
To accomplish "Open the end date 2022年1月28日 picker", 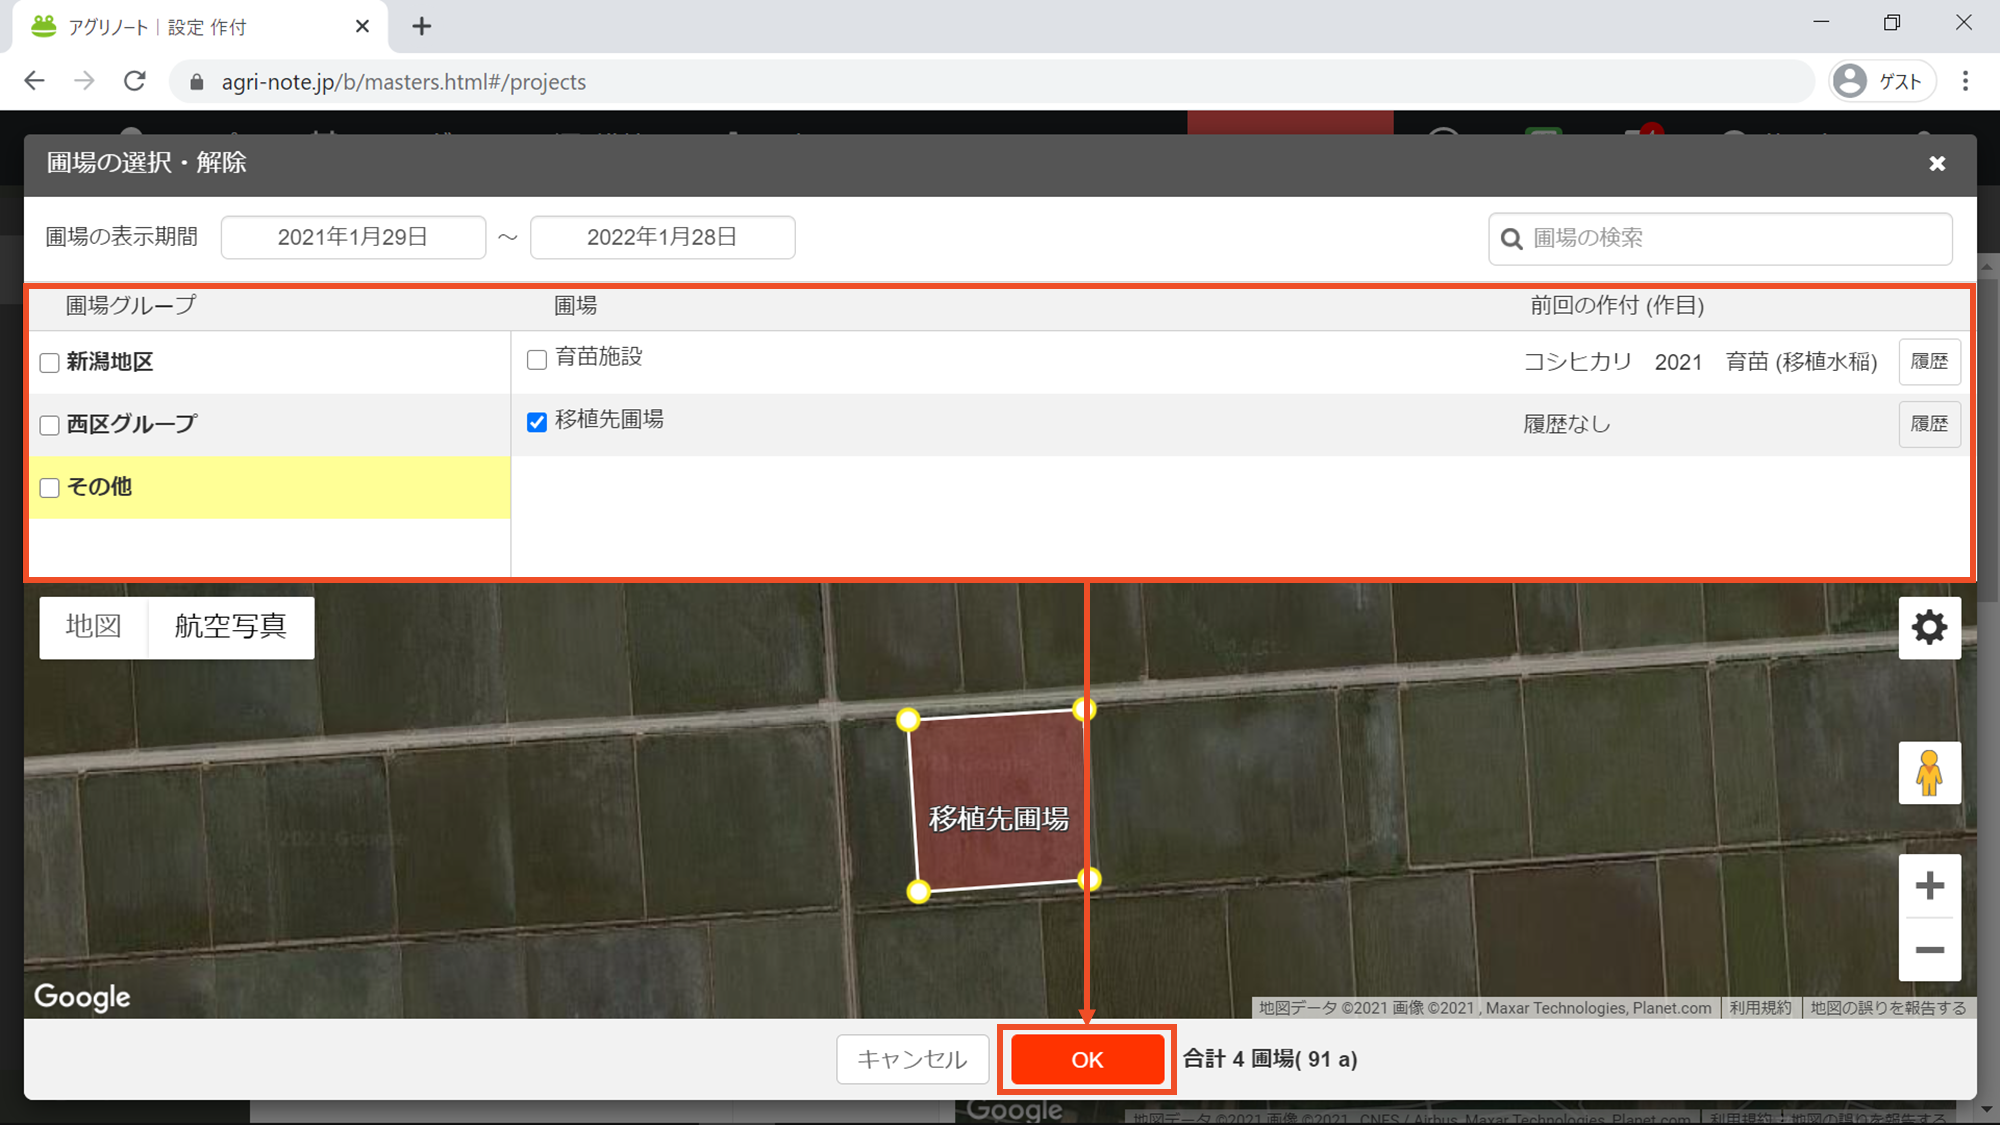I will [662, 238].
